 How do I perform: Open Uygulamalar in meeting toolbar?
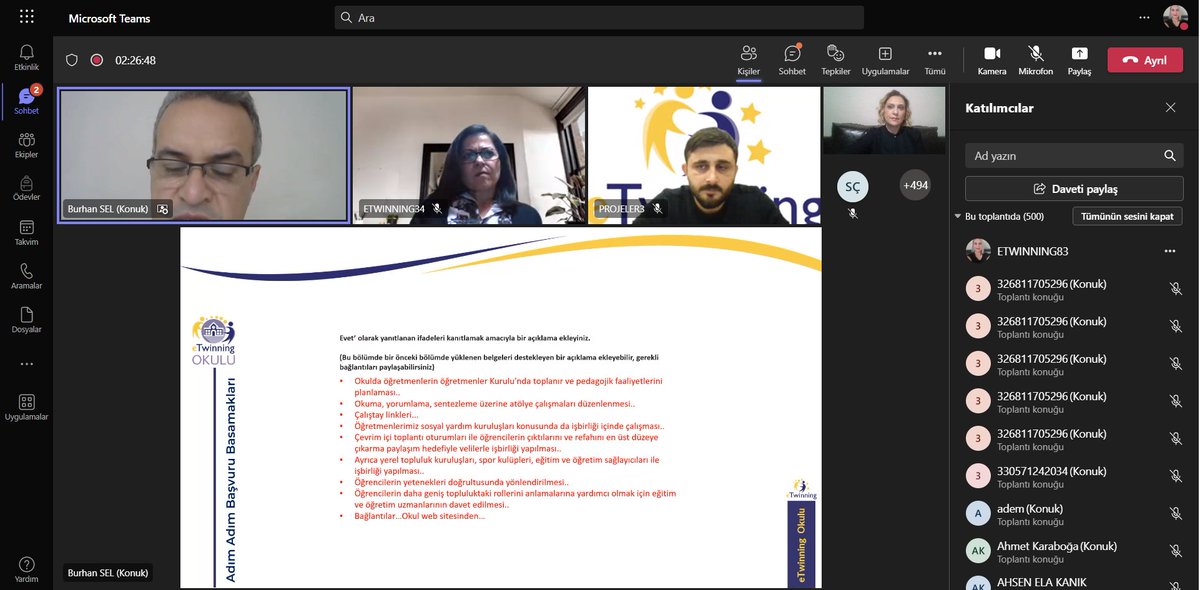(885, 60)
